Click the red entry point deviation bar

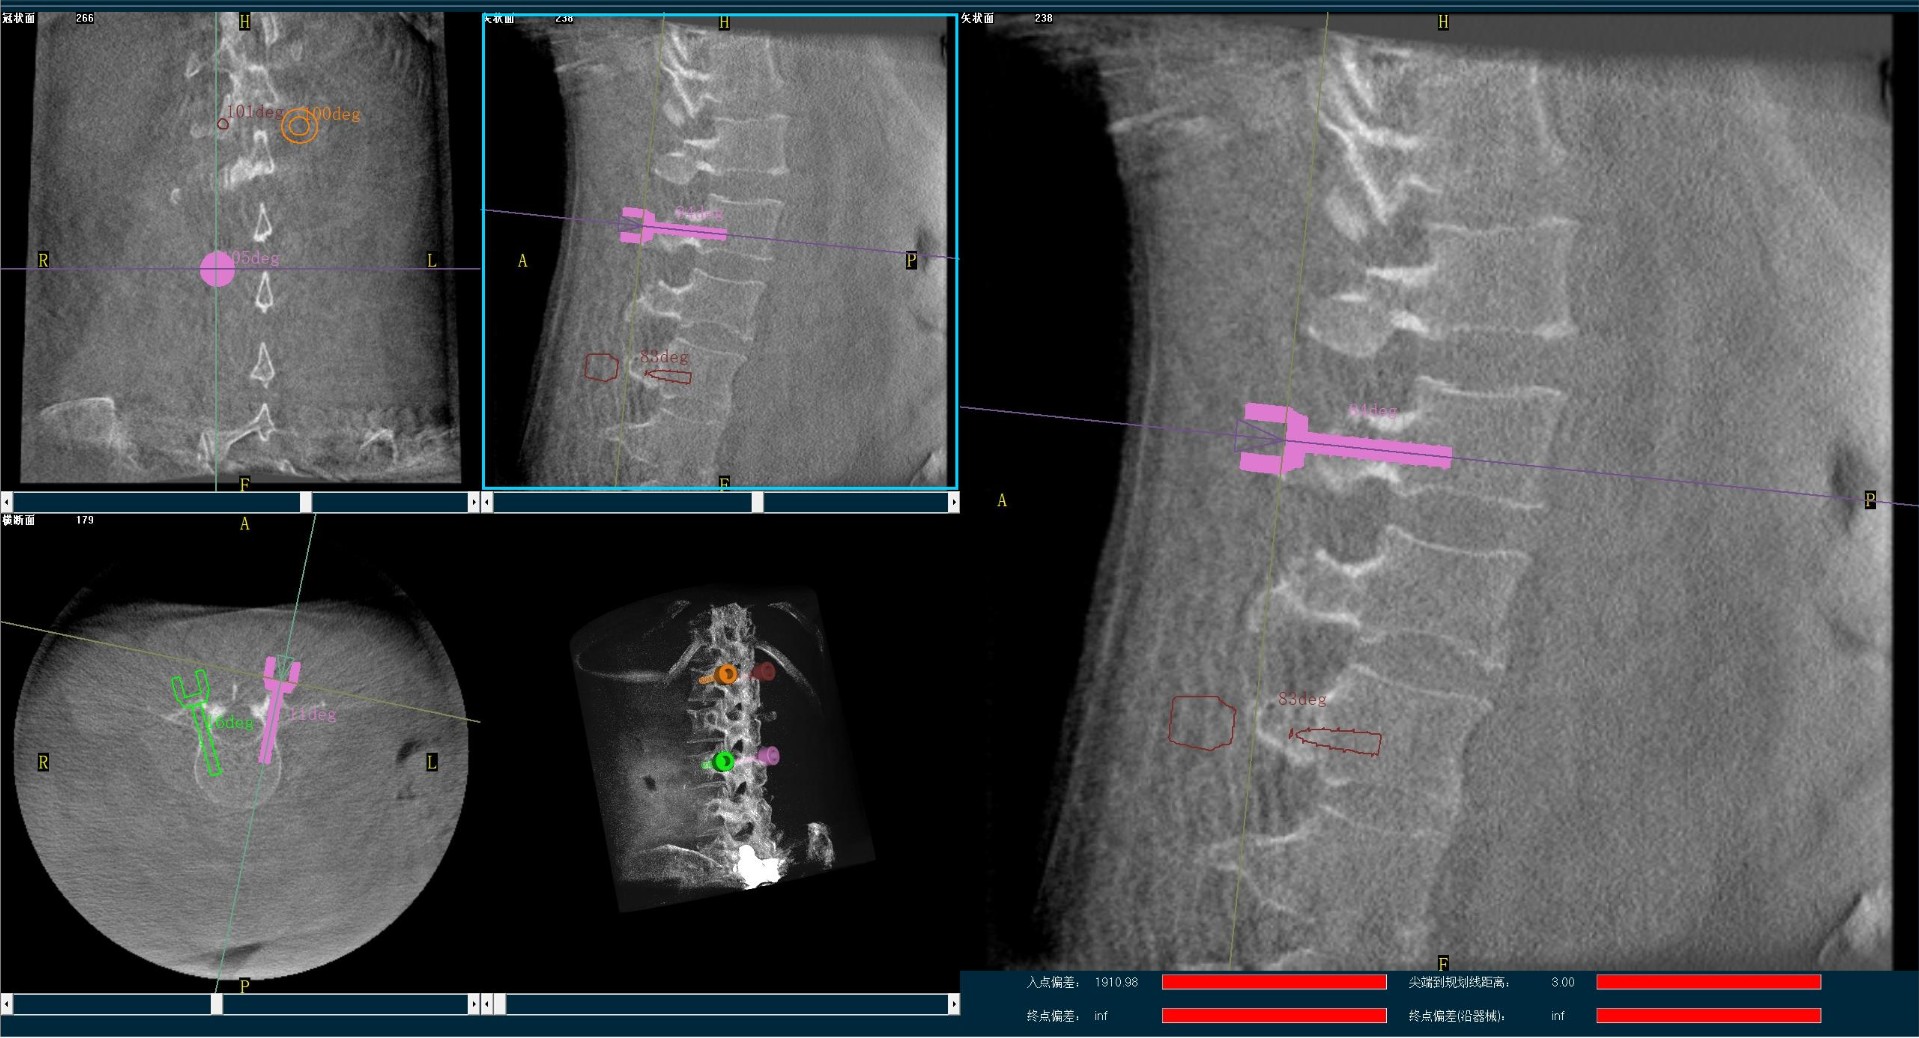(1273, 983)
